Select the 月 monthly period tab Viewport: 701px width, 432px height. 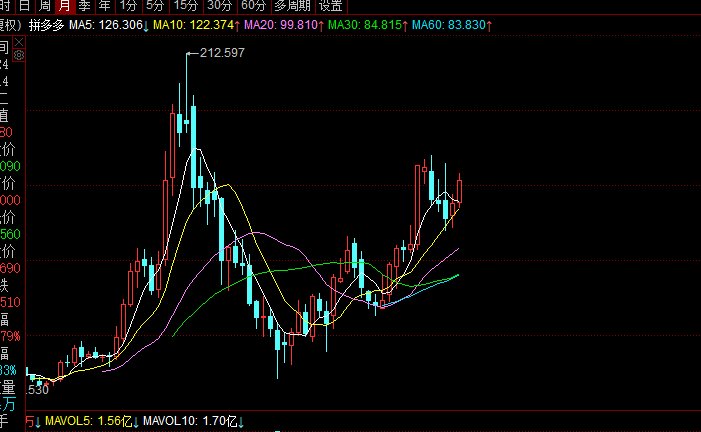click(63, 6)
